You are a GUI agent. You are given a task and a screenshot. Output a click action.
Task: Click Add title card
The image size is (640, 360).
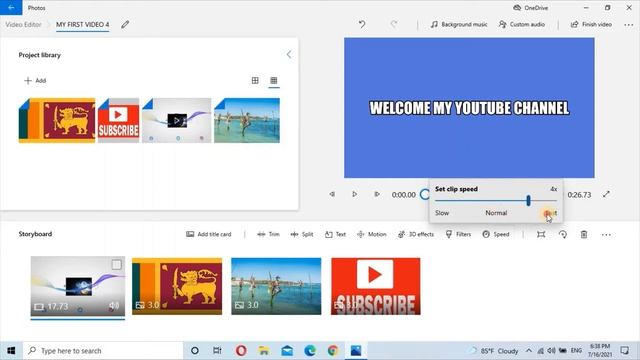click(x=209, y=234)
